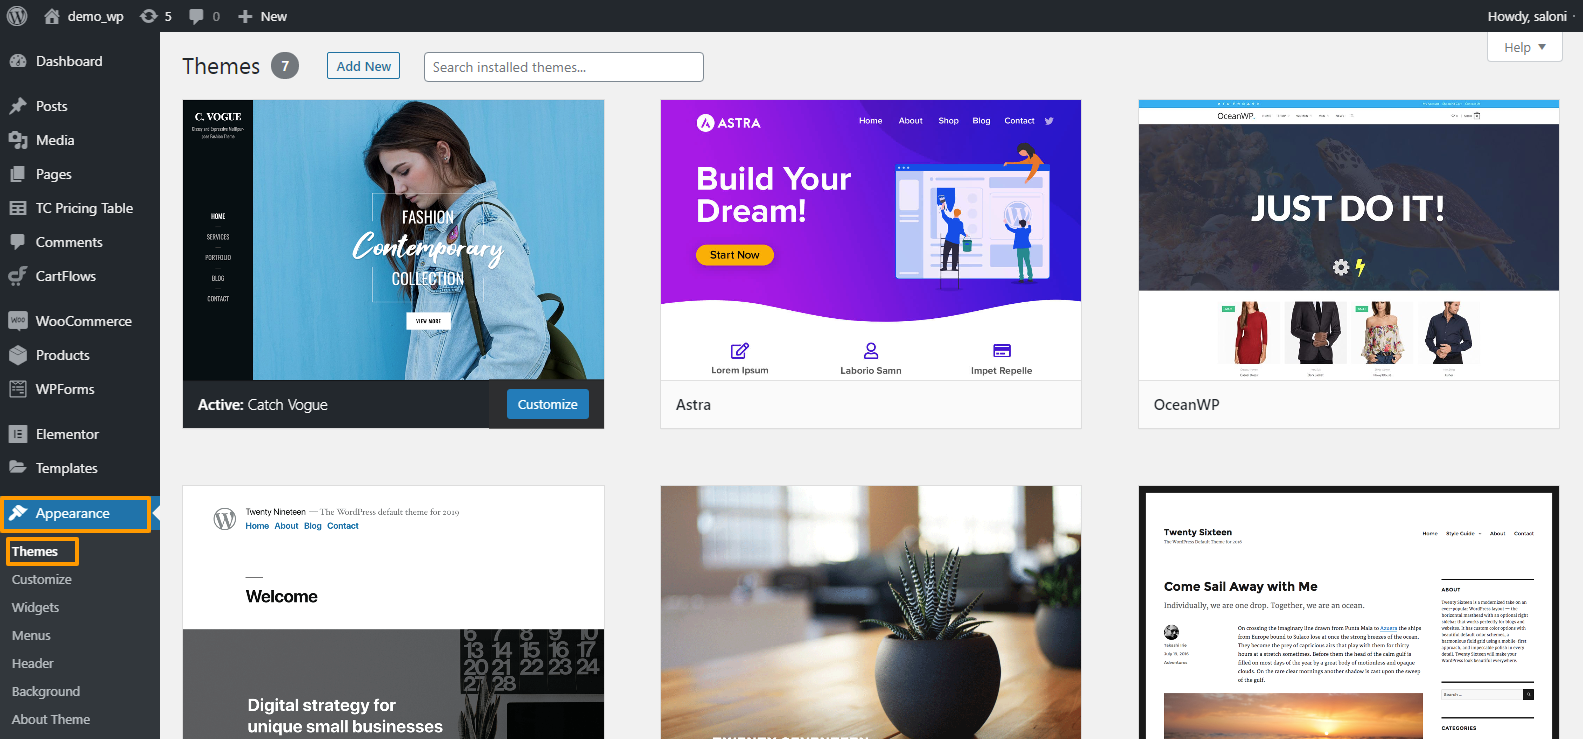
Task: Expand the Help dropdown tab
Action: tap(1525, 47)
